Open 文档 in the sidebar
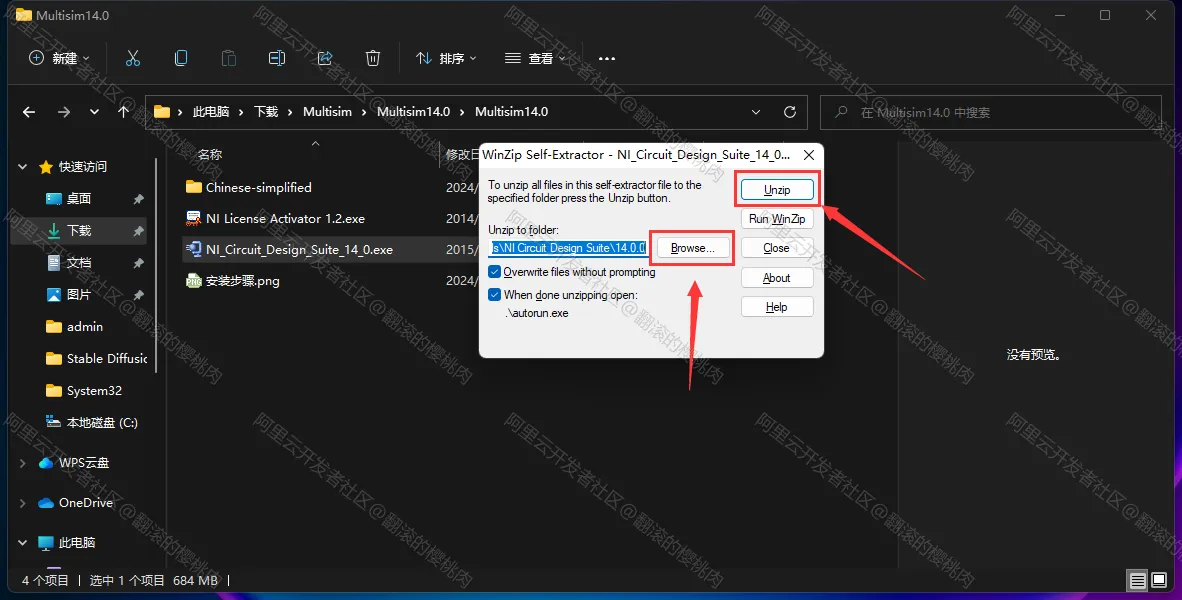This screenshot has height=600, width=1182. (x=79, y=262)
